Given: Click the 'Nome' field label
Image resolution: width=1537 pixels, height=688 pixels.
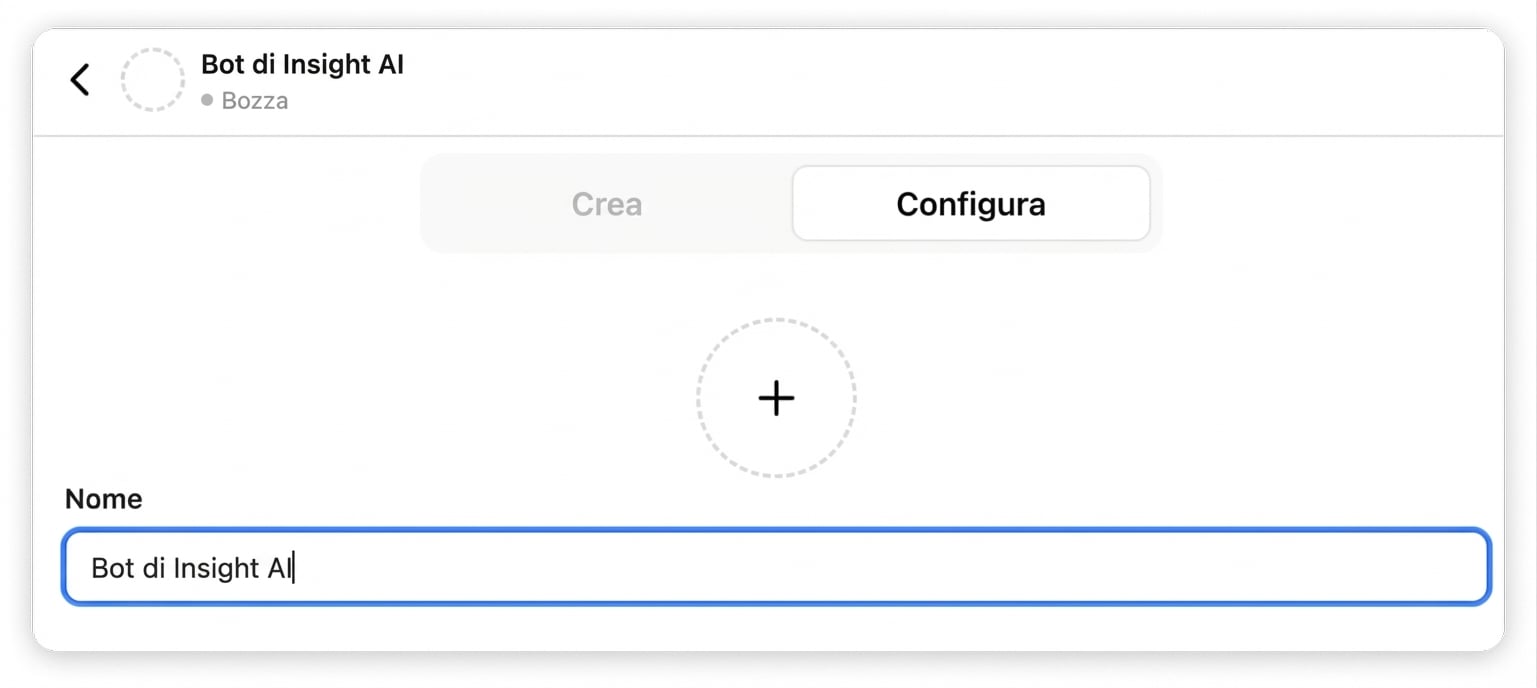Looking at the screenshot, I should (103, 498).
